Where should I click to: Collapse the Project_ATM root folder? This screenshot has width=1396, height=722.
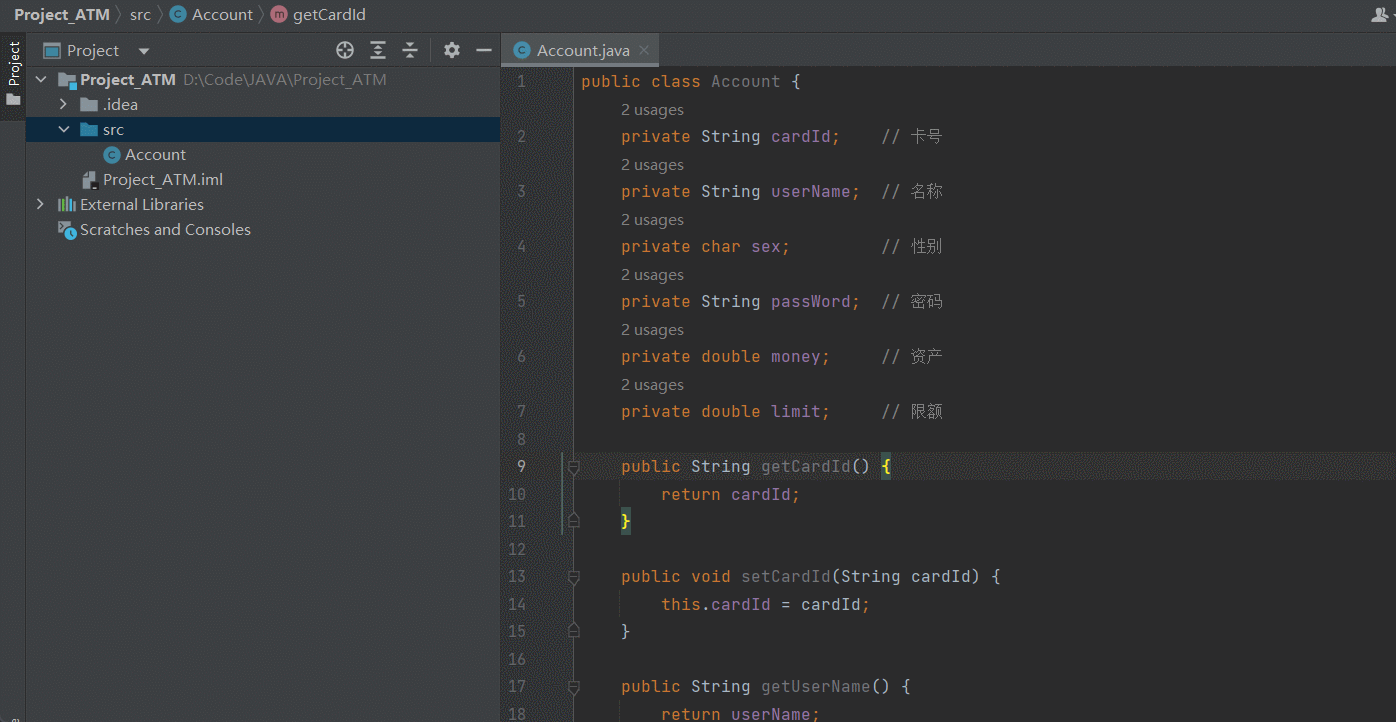41,79
